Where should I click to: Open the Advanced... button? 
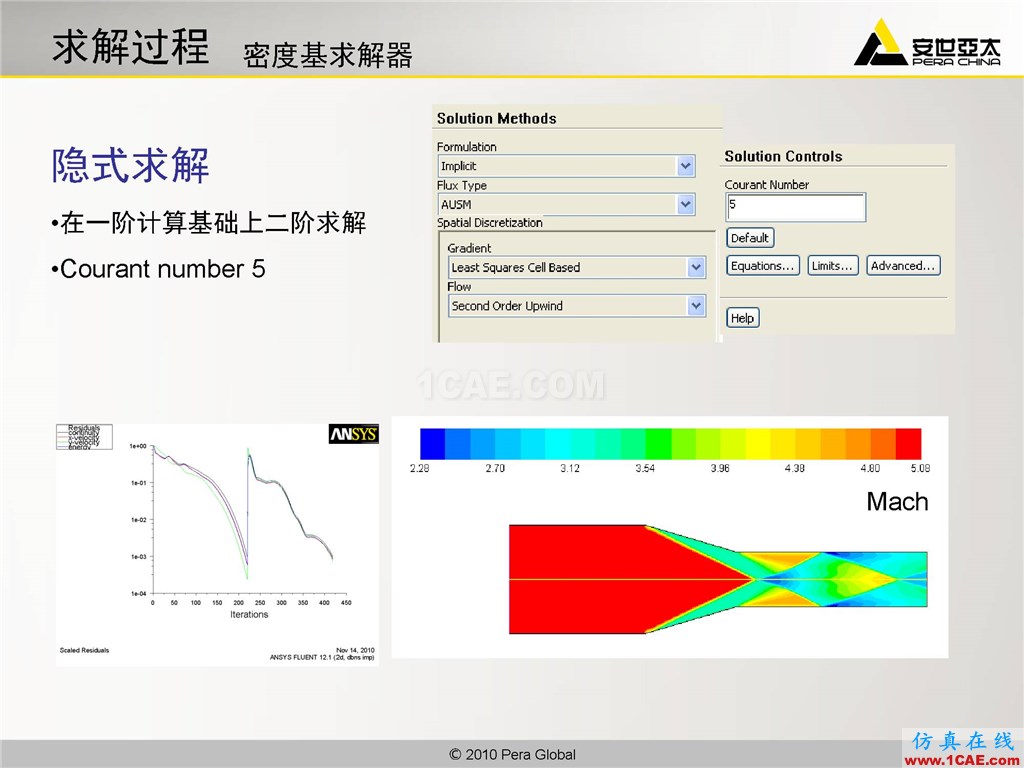click(903, 266)
